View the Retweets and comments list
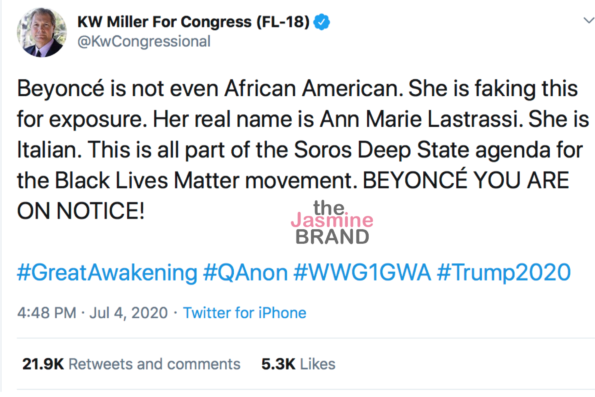This screenshot has height=397, width=595. coord(154,364)
